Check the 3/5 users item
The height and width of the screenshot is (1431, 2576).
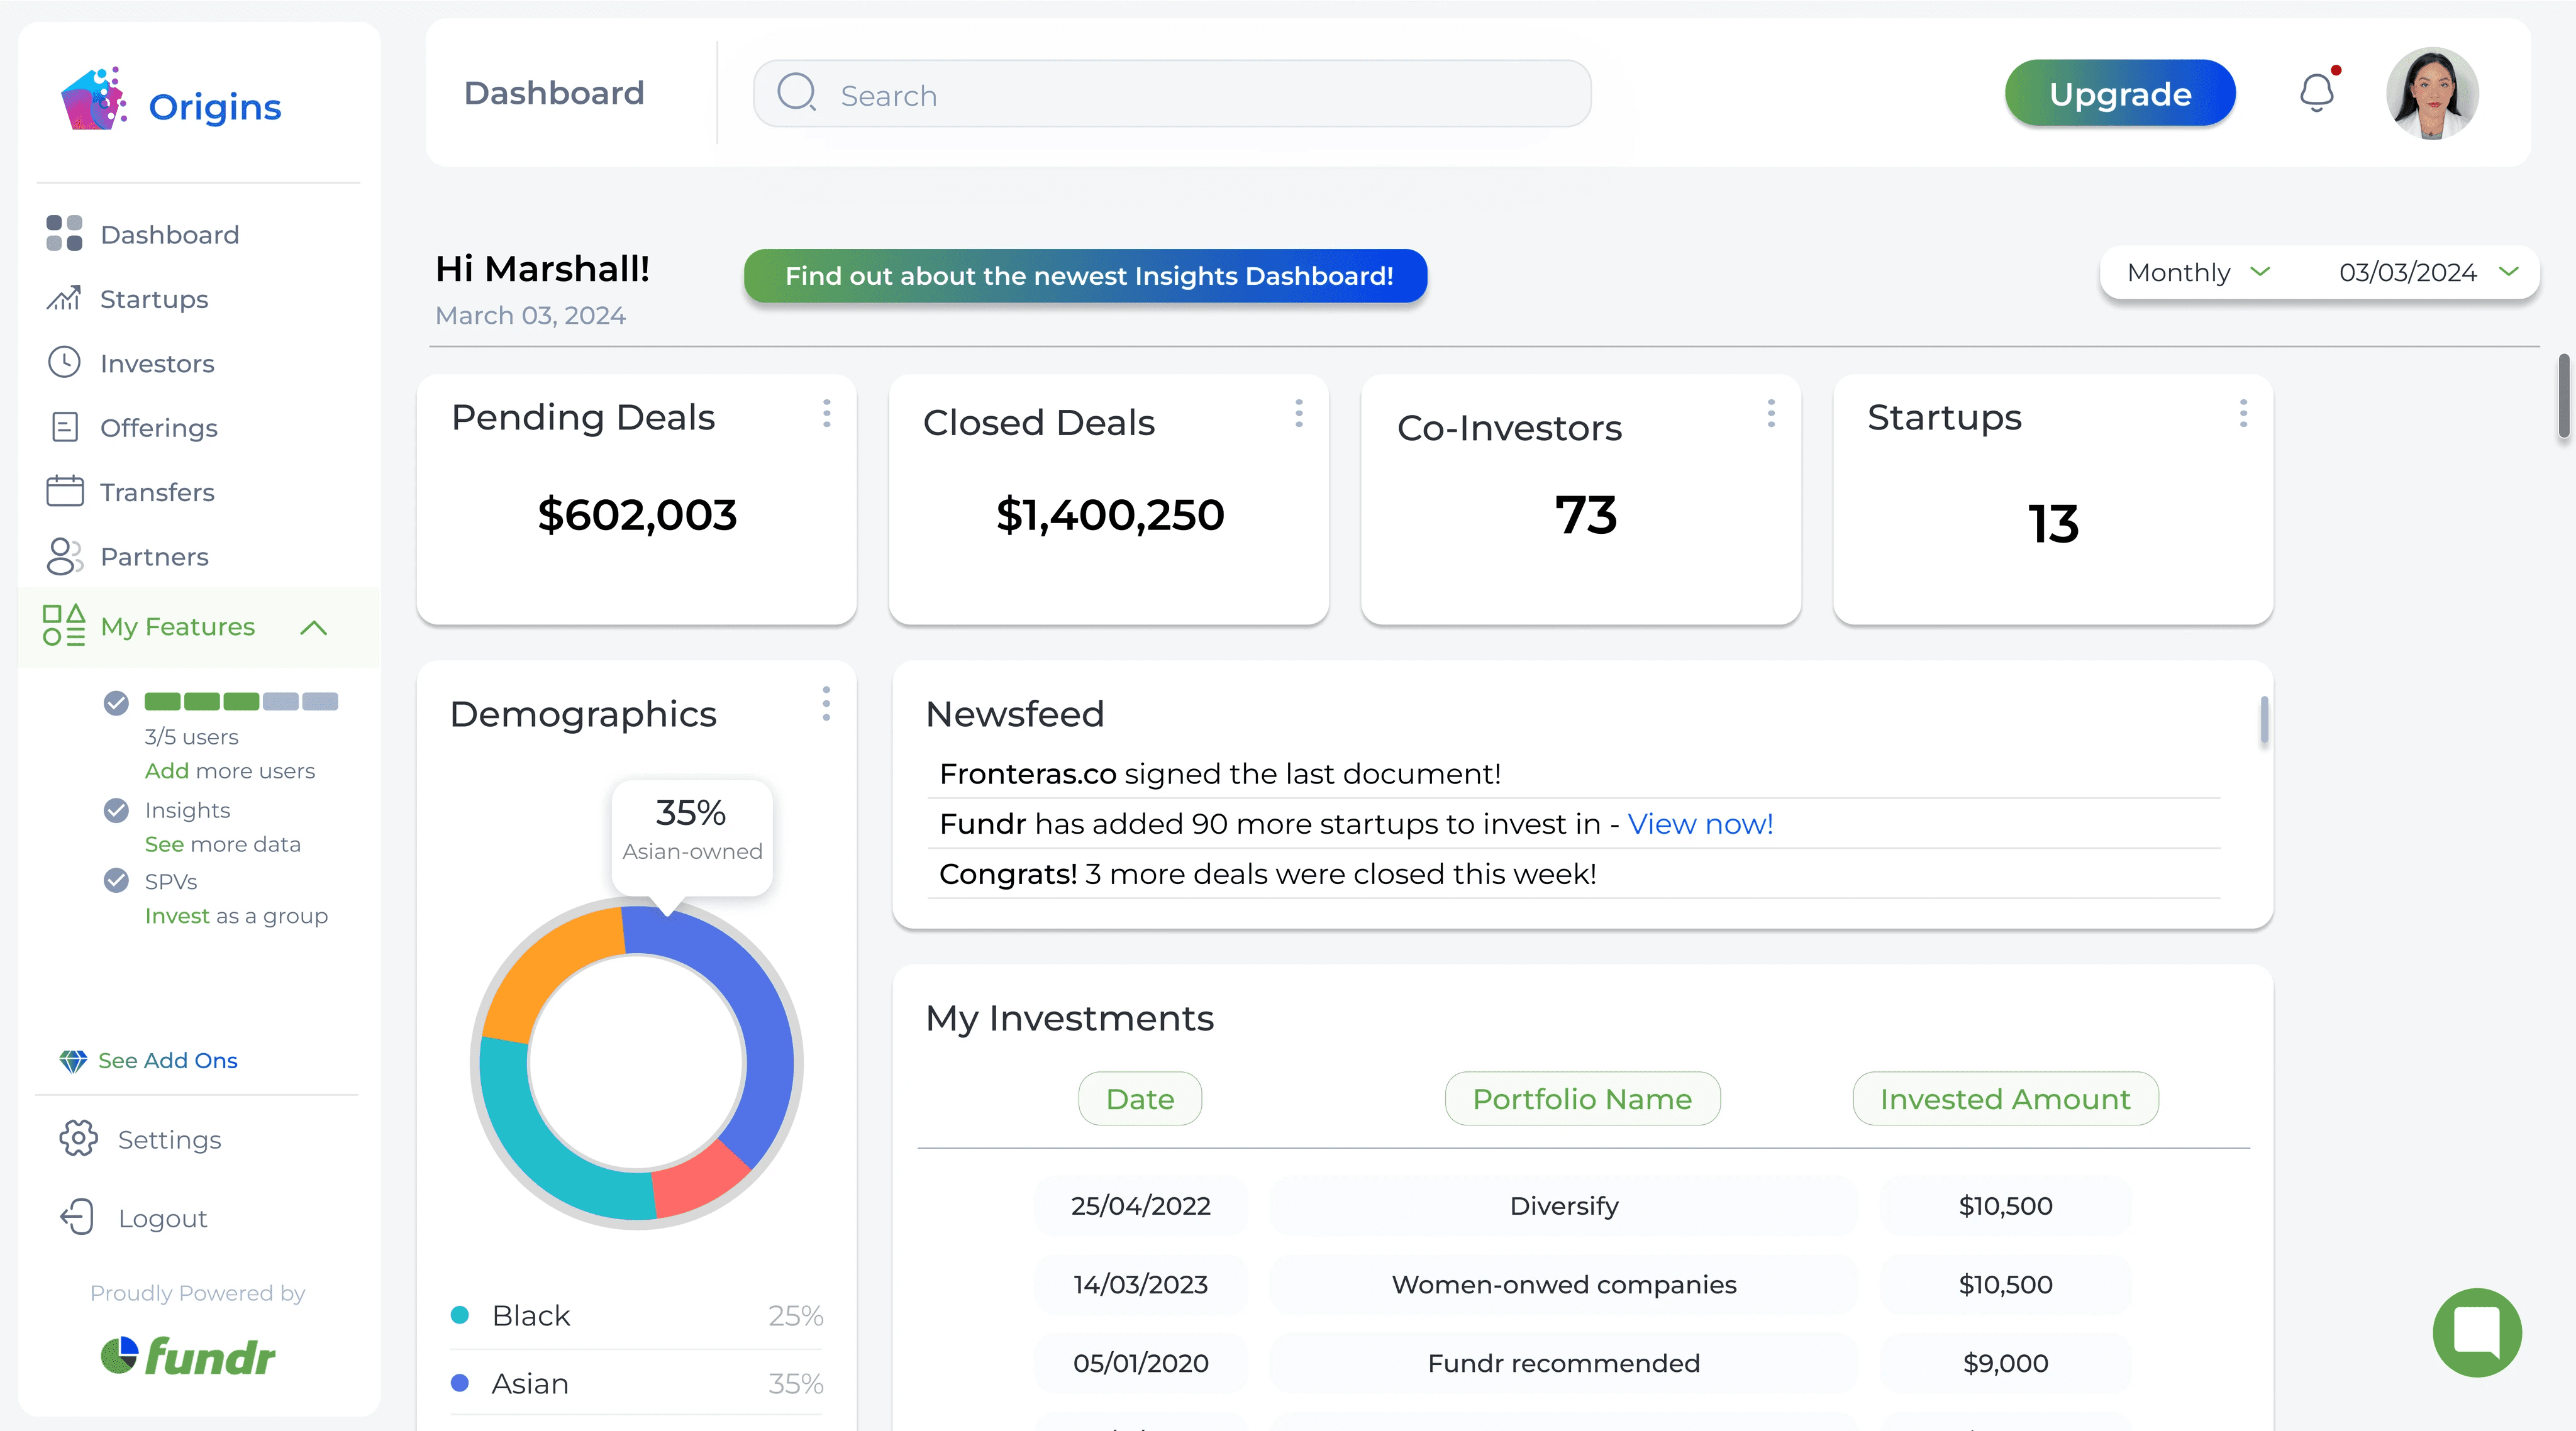117,703
